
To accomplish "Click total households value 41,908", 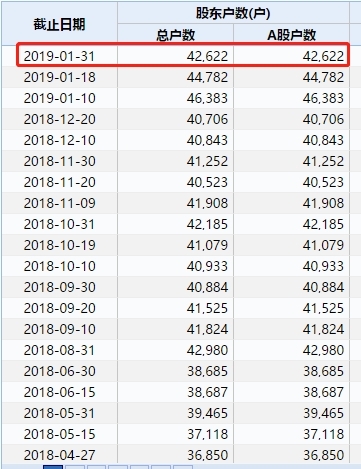I will click(x=207, y=203).
